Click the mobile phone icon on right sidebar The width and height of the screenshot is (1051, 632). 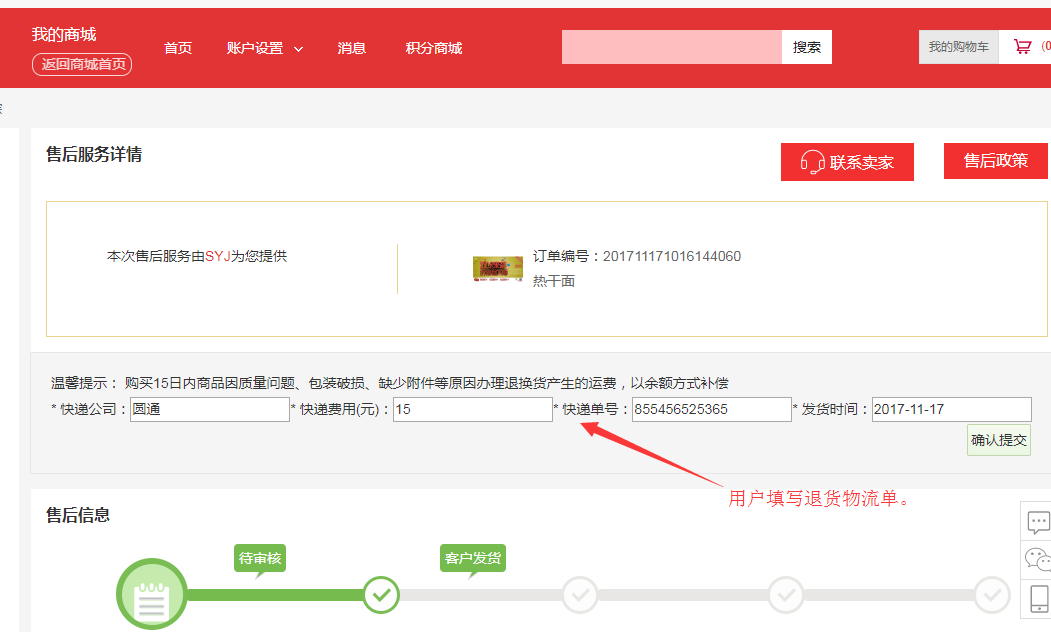(x=1038, y=597)
